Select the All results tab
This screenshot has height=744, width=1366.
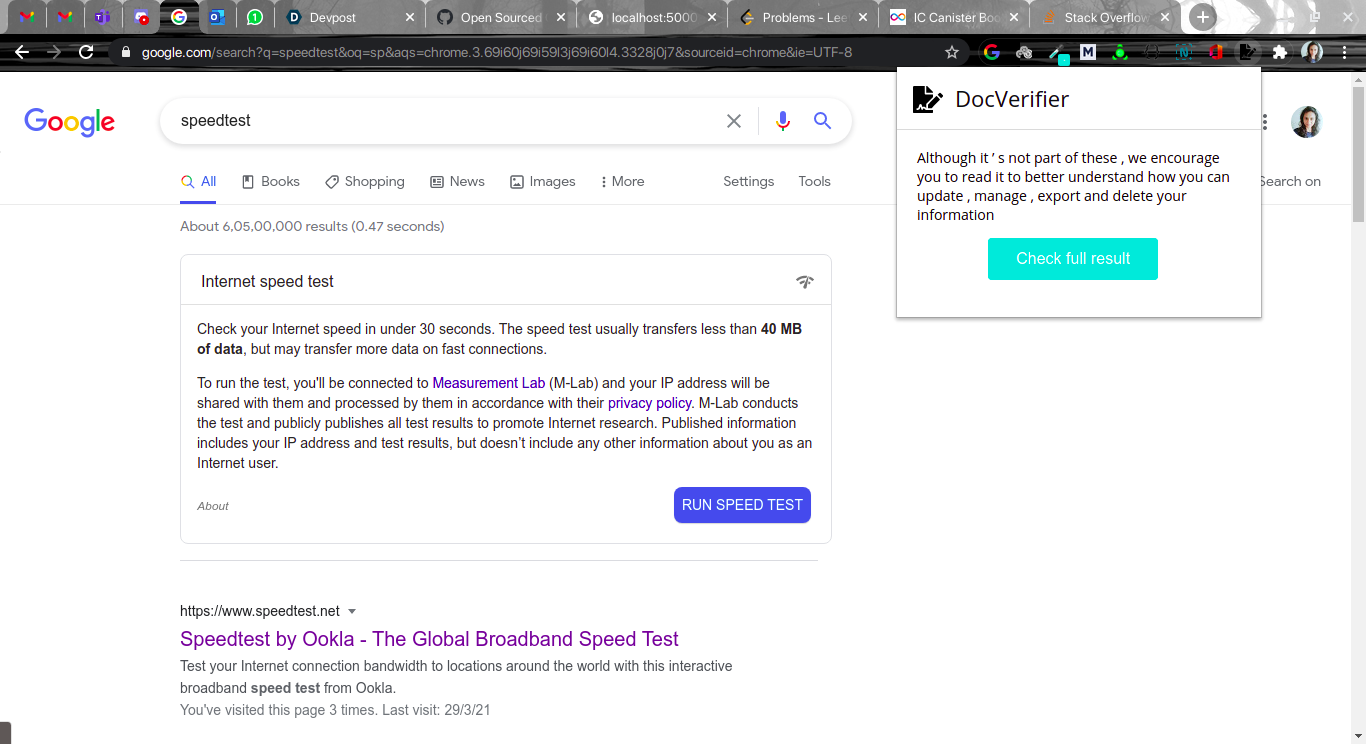click(x=198, y=182)
